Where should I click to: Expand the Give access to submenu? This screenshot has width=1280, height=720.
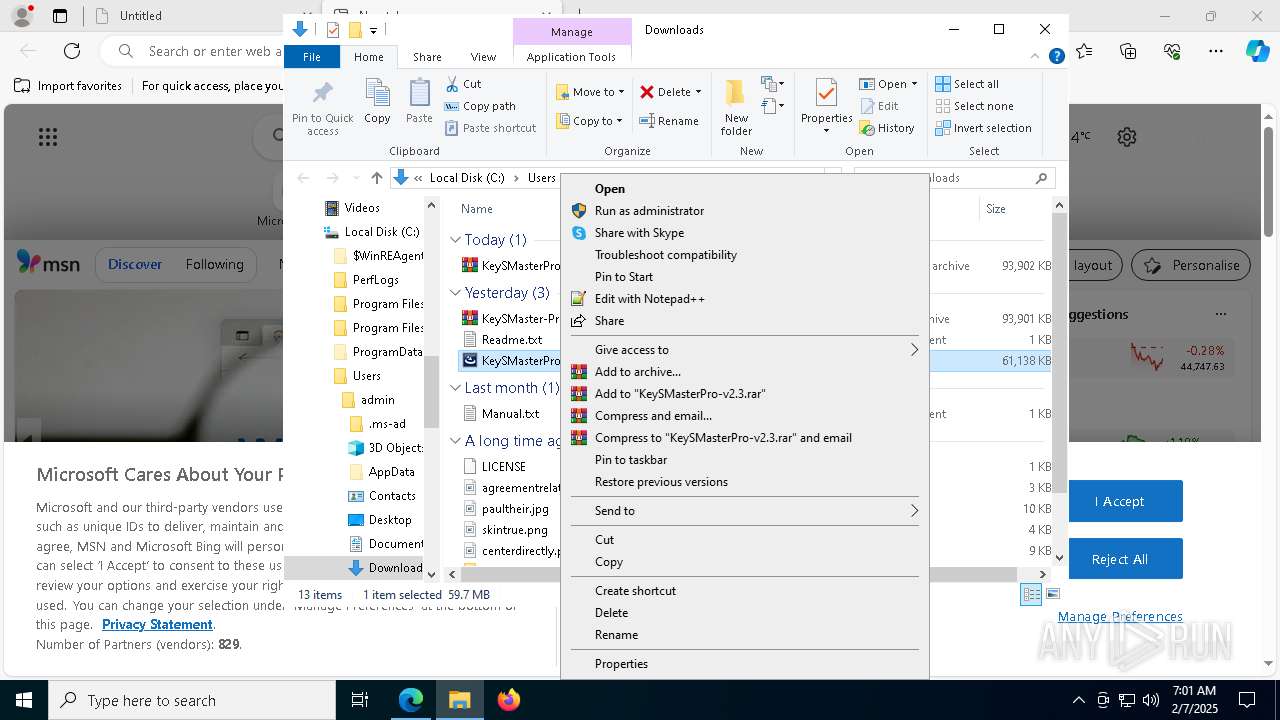pyautogui.click(x=744, y=350)
